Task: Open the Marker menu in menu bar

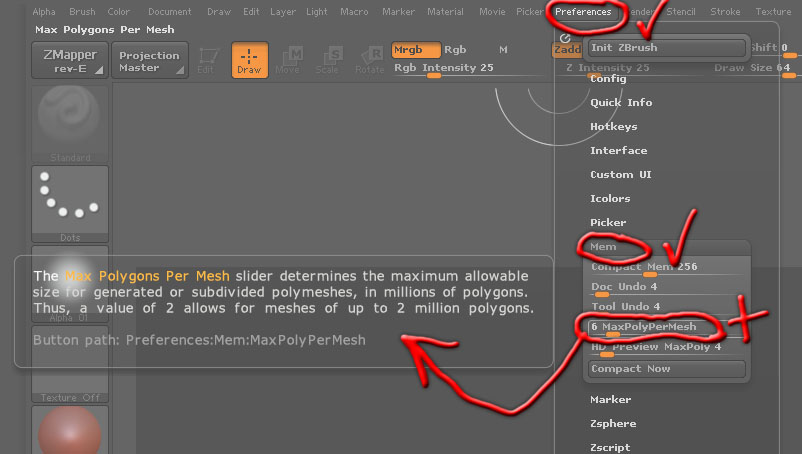Action: (x=398, y=11)
